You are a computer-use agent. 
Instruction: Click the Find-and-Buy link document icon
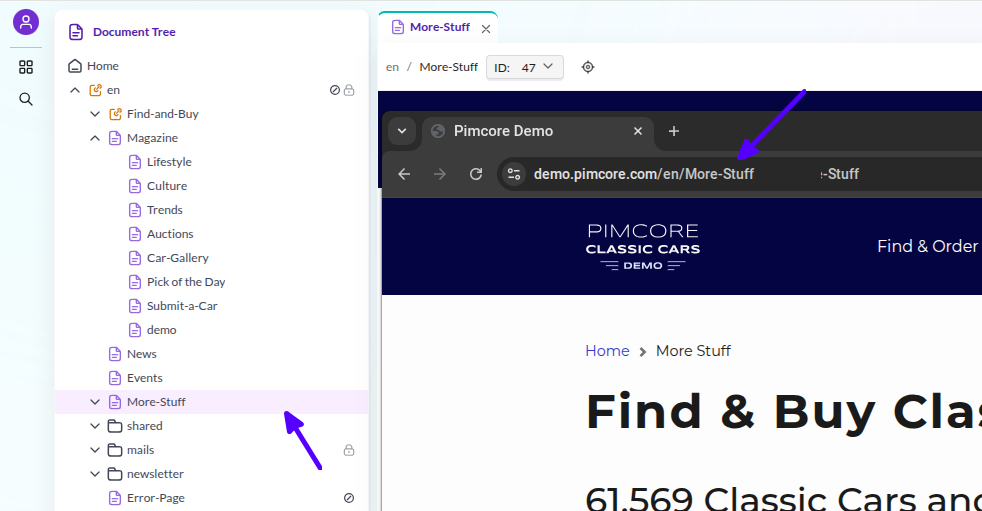click(115, 114)
